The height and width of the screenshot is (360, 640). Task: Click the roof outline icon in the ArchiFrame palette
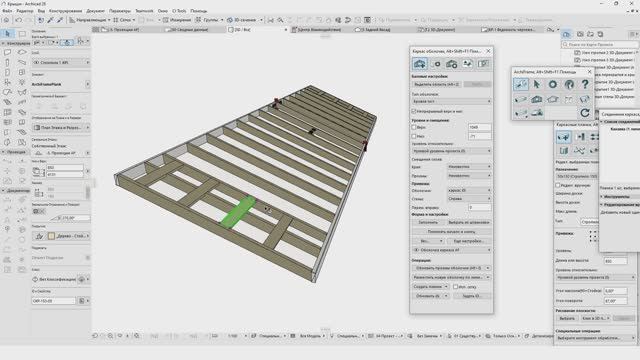pyautogui.click(x=553, y=99)
